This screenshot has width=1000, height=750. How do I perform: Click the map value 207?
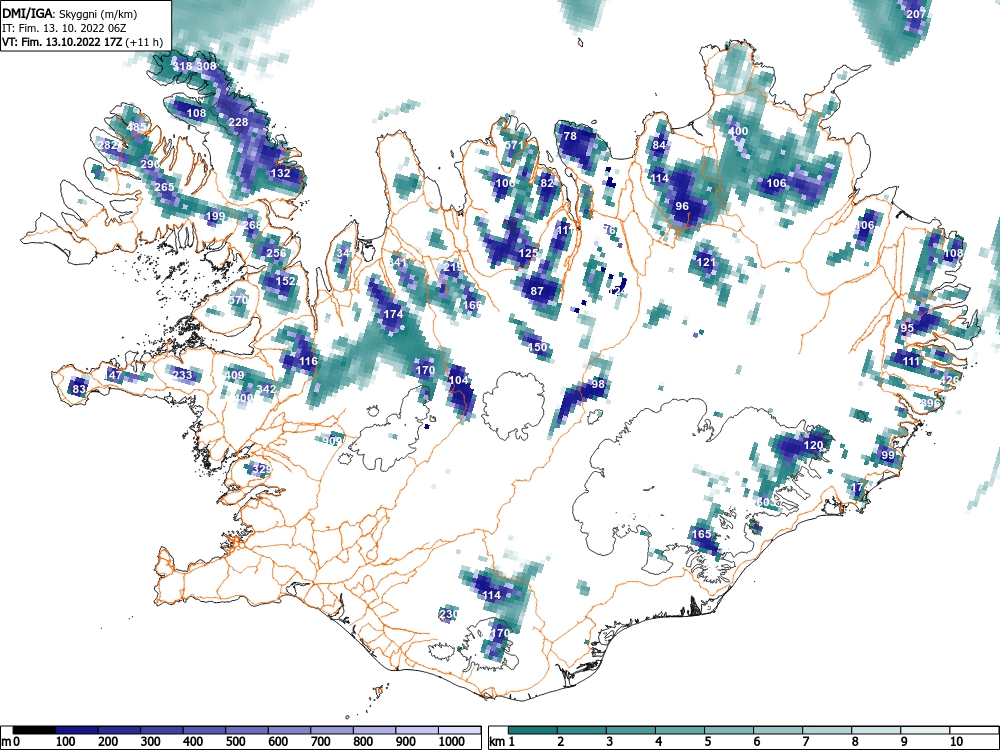916,13
